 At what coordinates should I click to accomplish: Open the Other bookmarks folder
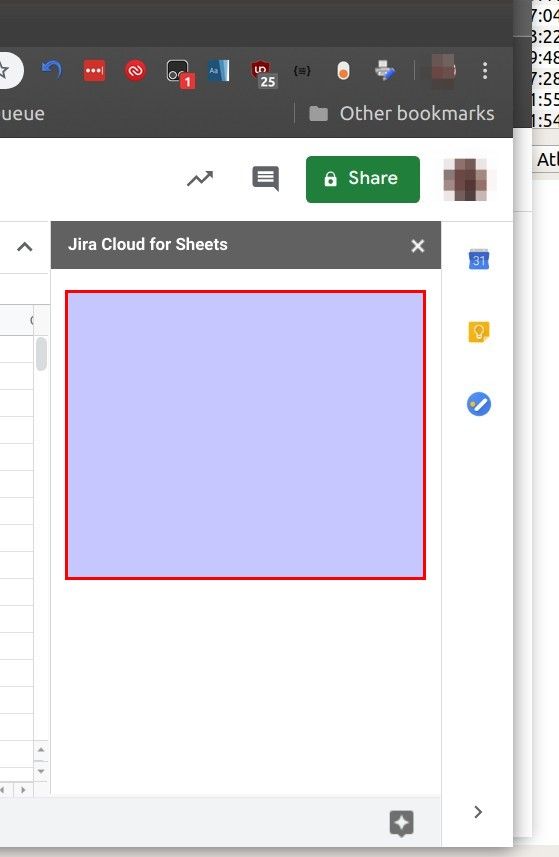coord(402,113)
